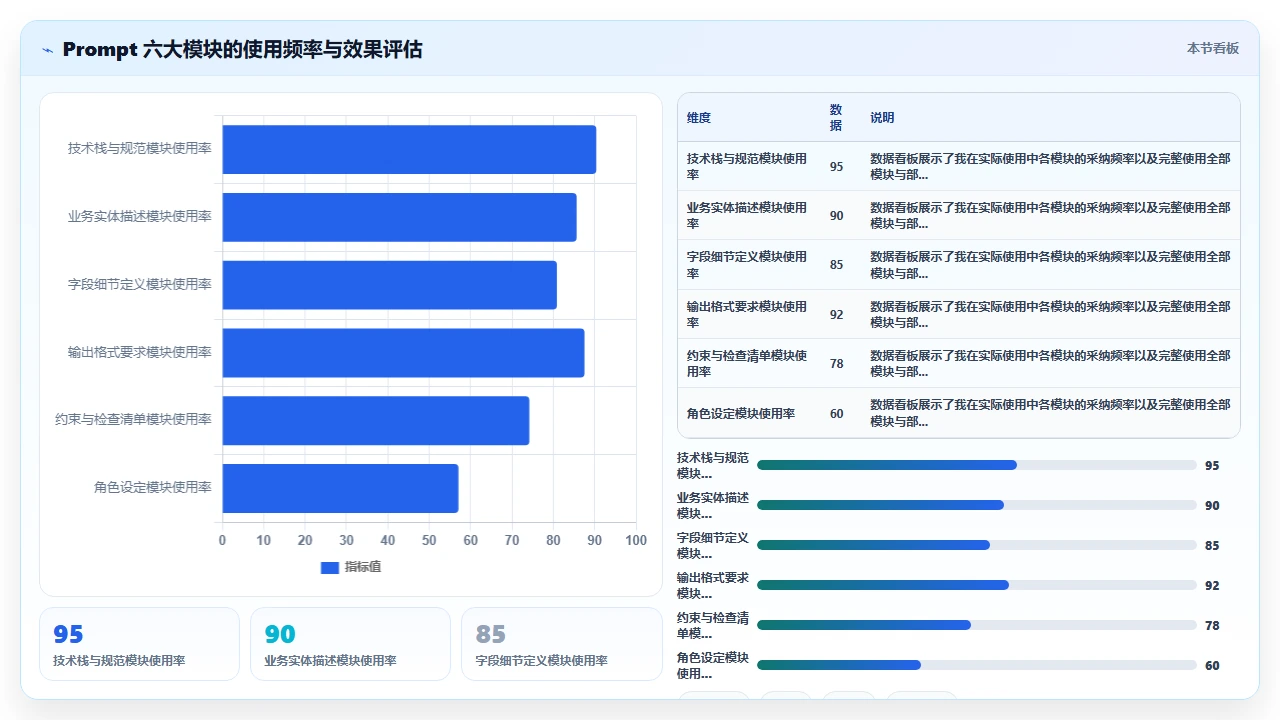Click the 技术栈与规范 progress bar showing 95
The height and width of the screenshot is (720, 1280).
pyautogui.click(x=977, y=465)
